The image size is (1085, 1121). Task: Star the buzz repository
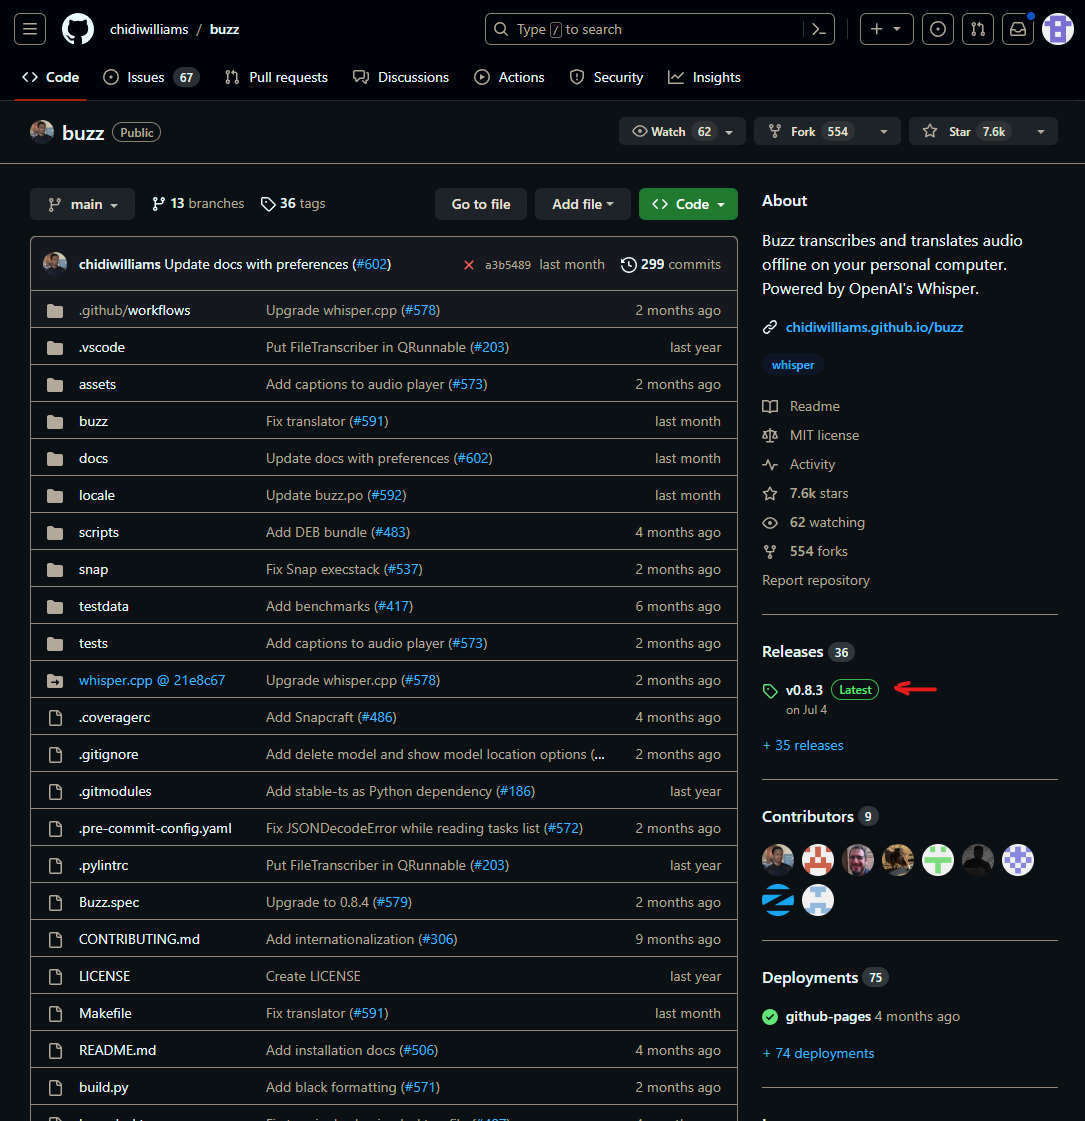pyautogui.click(x=967, y=132)
